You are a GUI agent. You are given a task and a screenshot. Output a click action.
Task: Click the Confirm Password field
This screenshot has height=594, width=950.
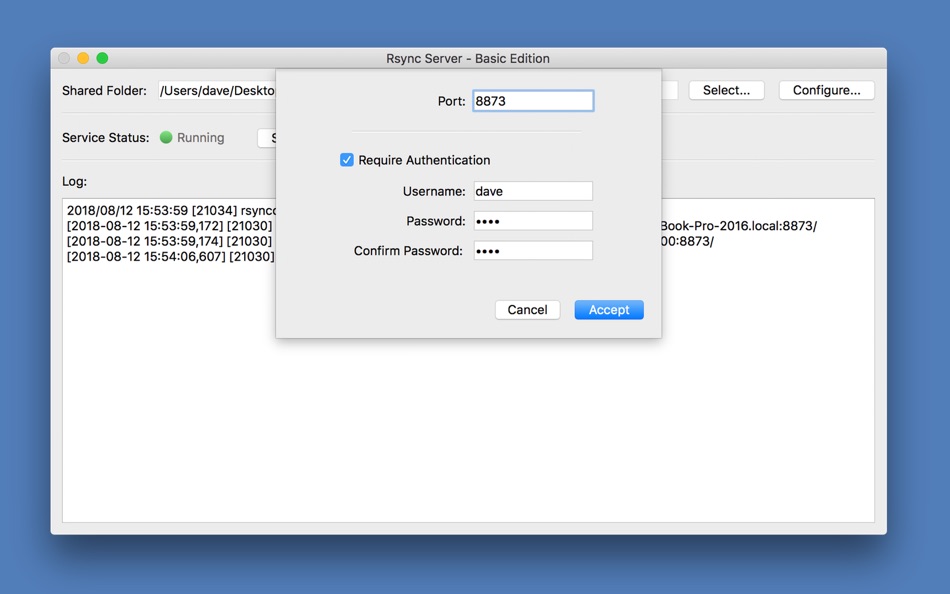click(533, 250)
